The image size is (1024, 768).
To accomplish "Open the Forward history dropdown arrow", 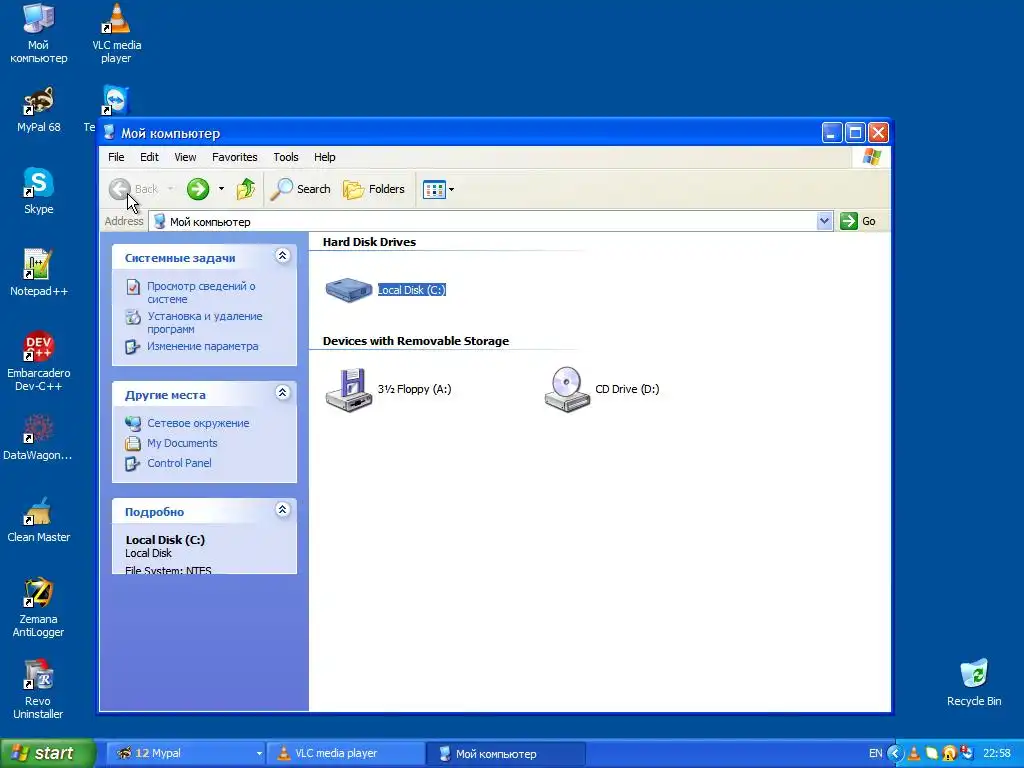I will (221, 189).
